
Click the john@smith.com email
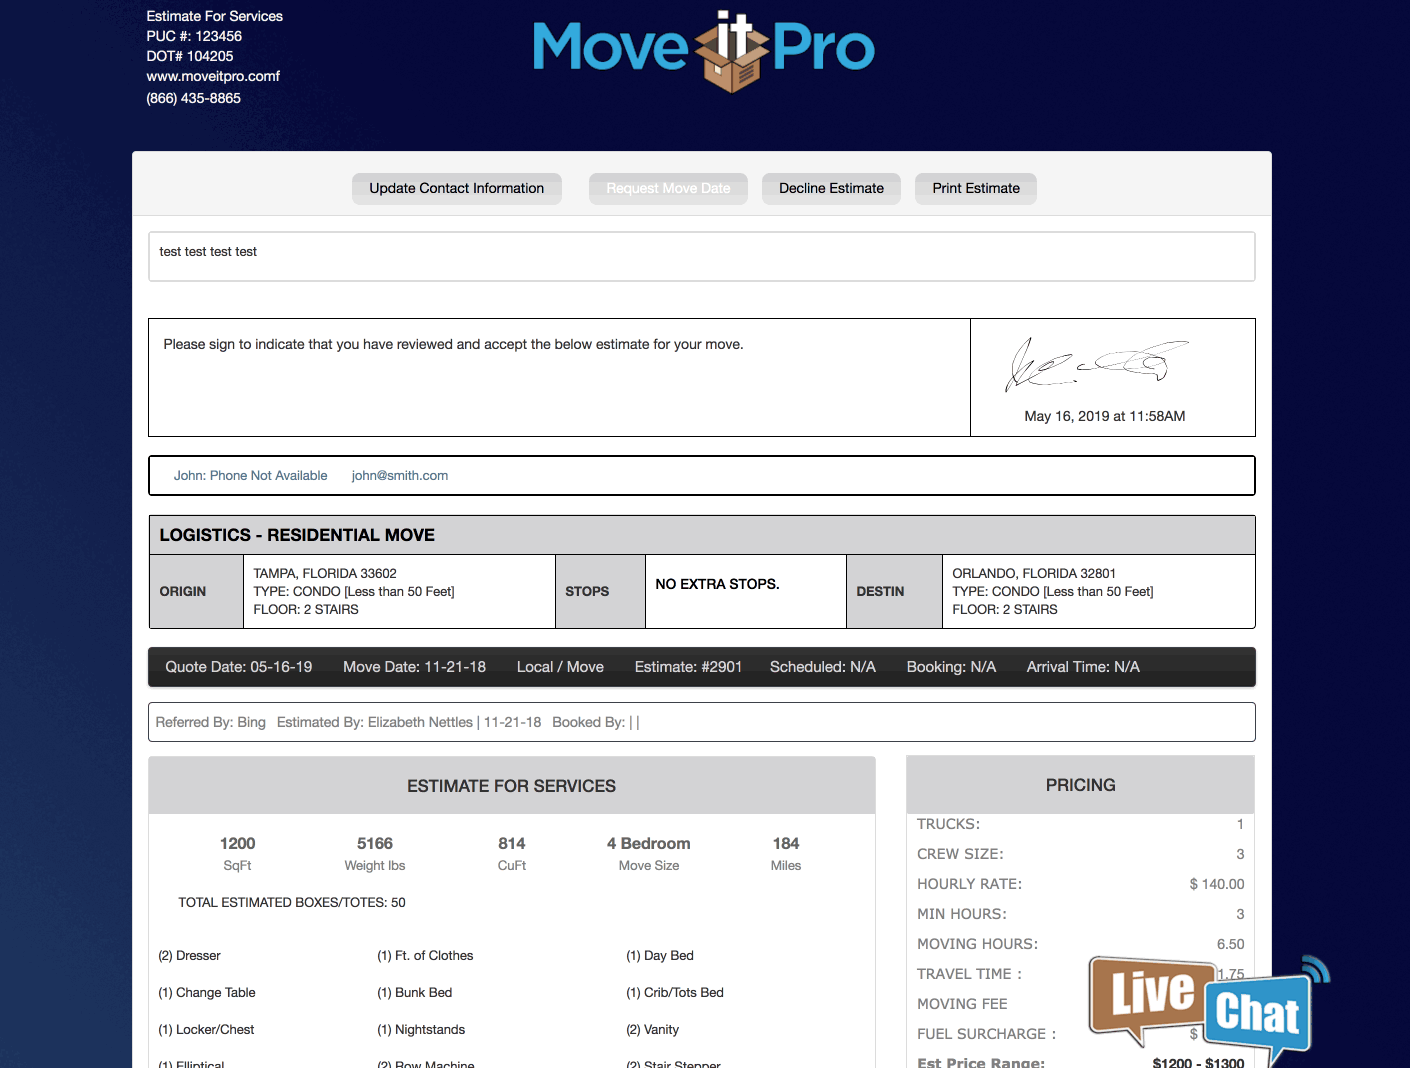pyautogui.click(x=400, y=476)
